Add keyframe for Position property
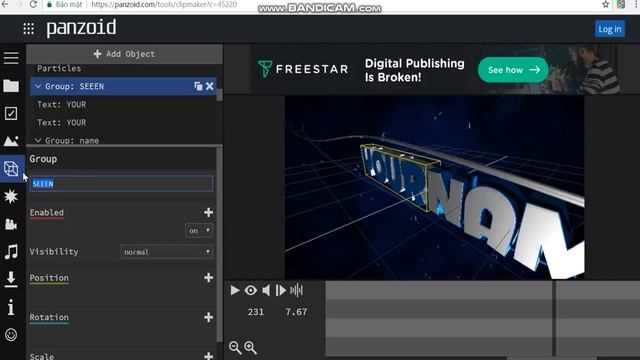Viewport: 640px width, 360px height. tap(209, 278)
